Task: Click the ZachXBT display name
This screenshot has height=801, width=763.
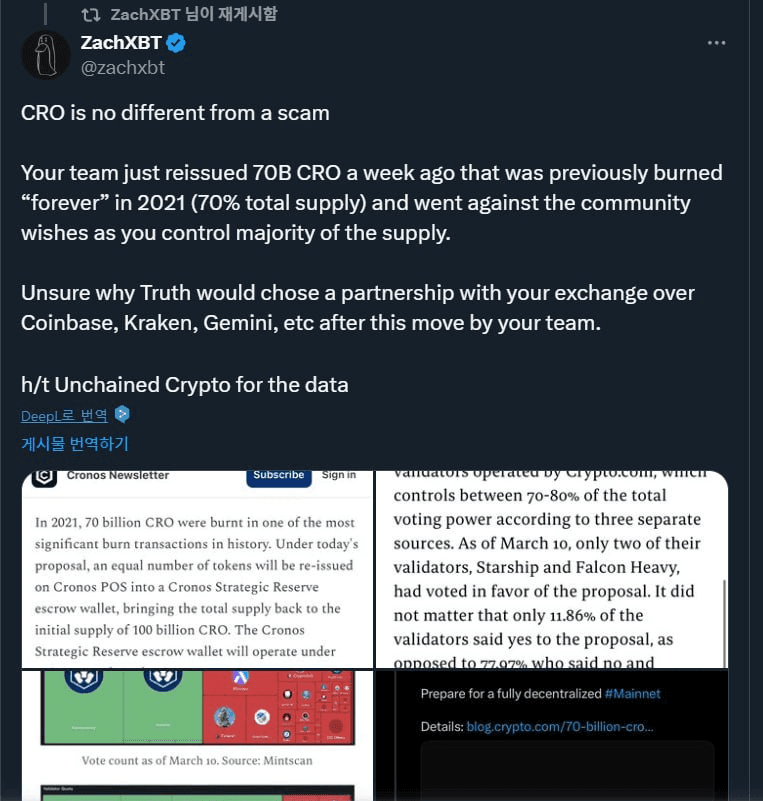Action: point(121,43)
